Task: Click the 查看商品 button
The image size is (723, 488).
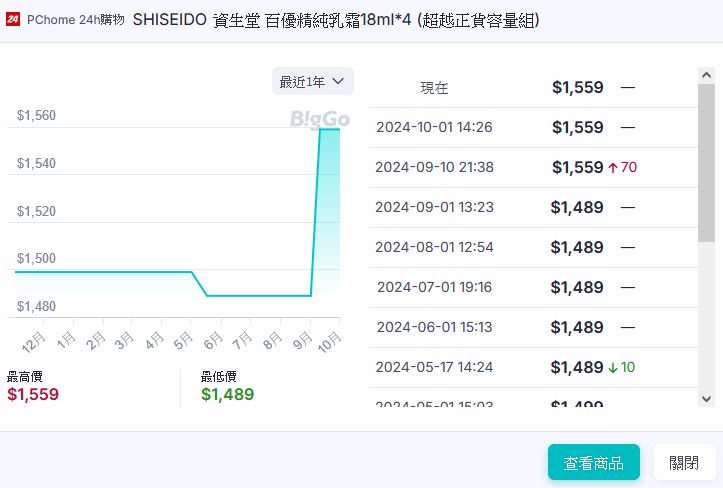Action: tap(593, 463)
